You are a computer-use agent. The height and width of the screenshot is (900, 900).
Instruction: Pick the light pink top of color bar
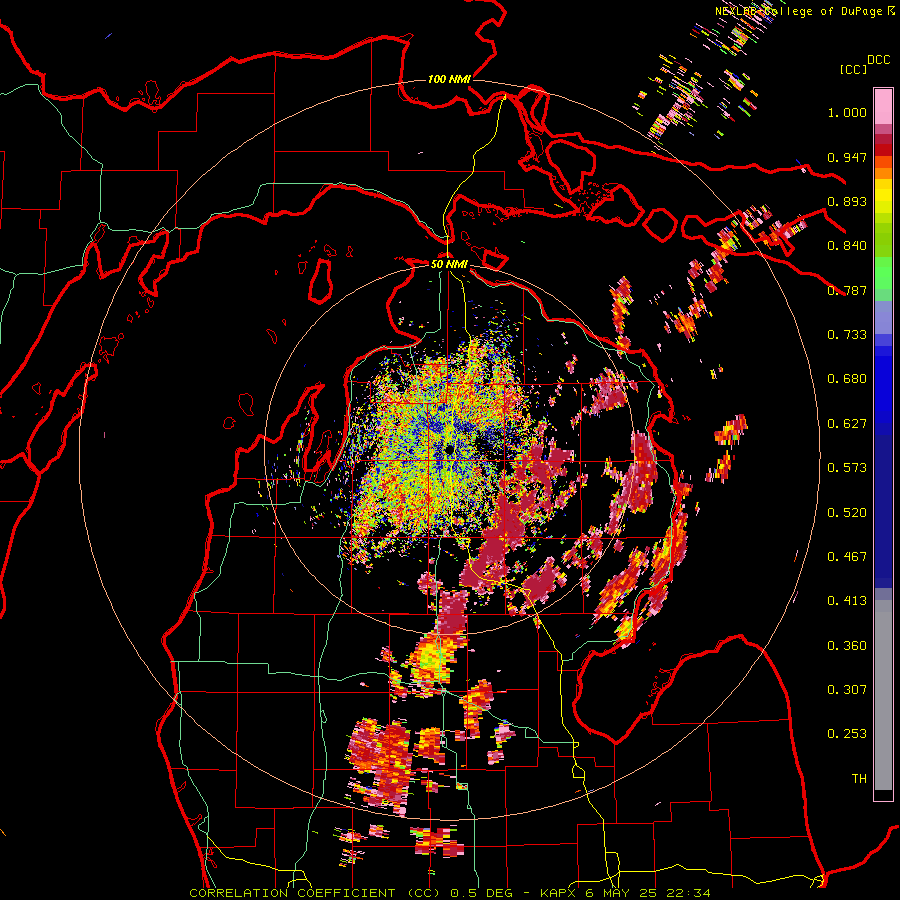click(x=883, y=106)
